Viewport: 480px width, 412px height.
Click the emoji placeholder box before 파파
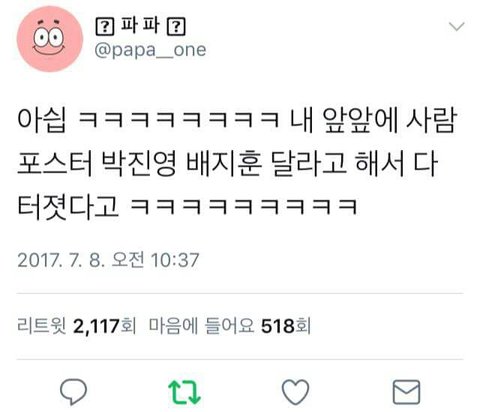(105, 27)
